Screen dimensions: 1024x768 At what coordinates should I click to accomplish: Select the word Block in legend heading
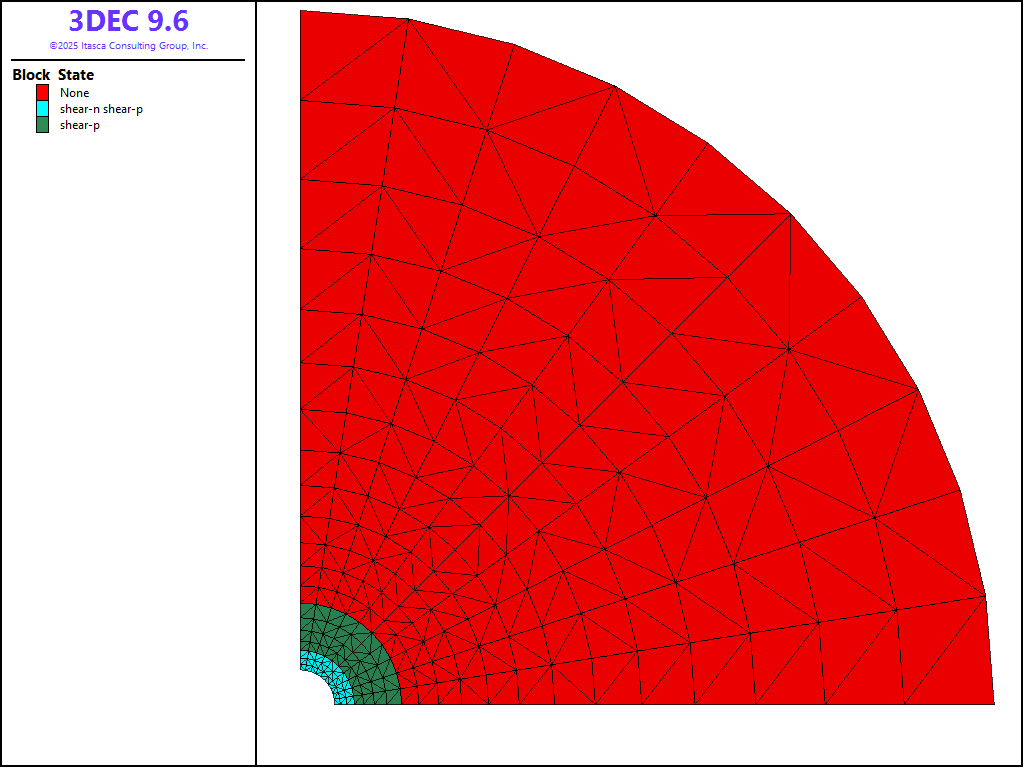pyautogui.click(x=31, y=75)
